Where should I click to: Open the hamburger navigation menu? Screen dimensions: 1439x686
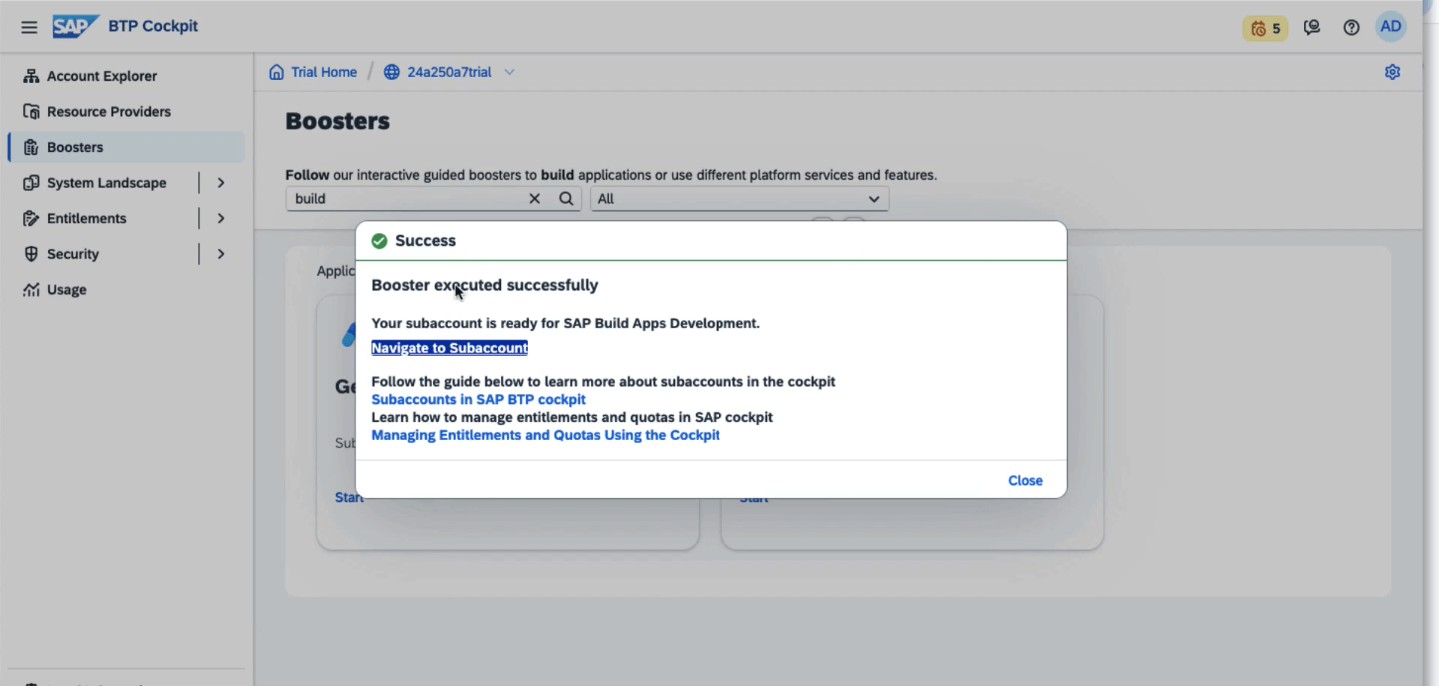tap(29, 27)
